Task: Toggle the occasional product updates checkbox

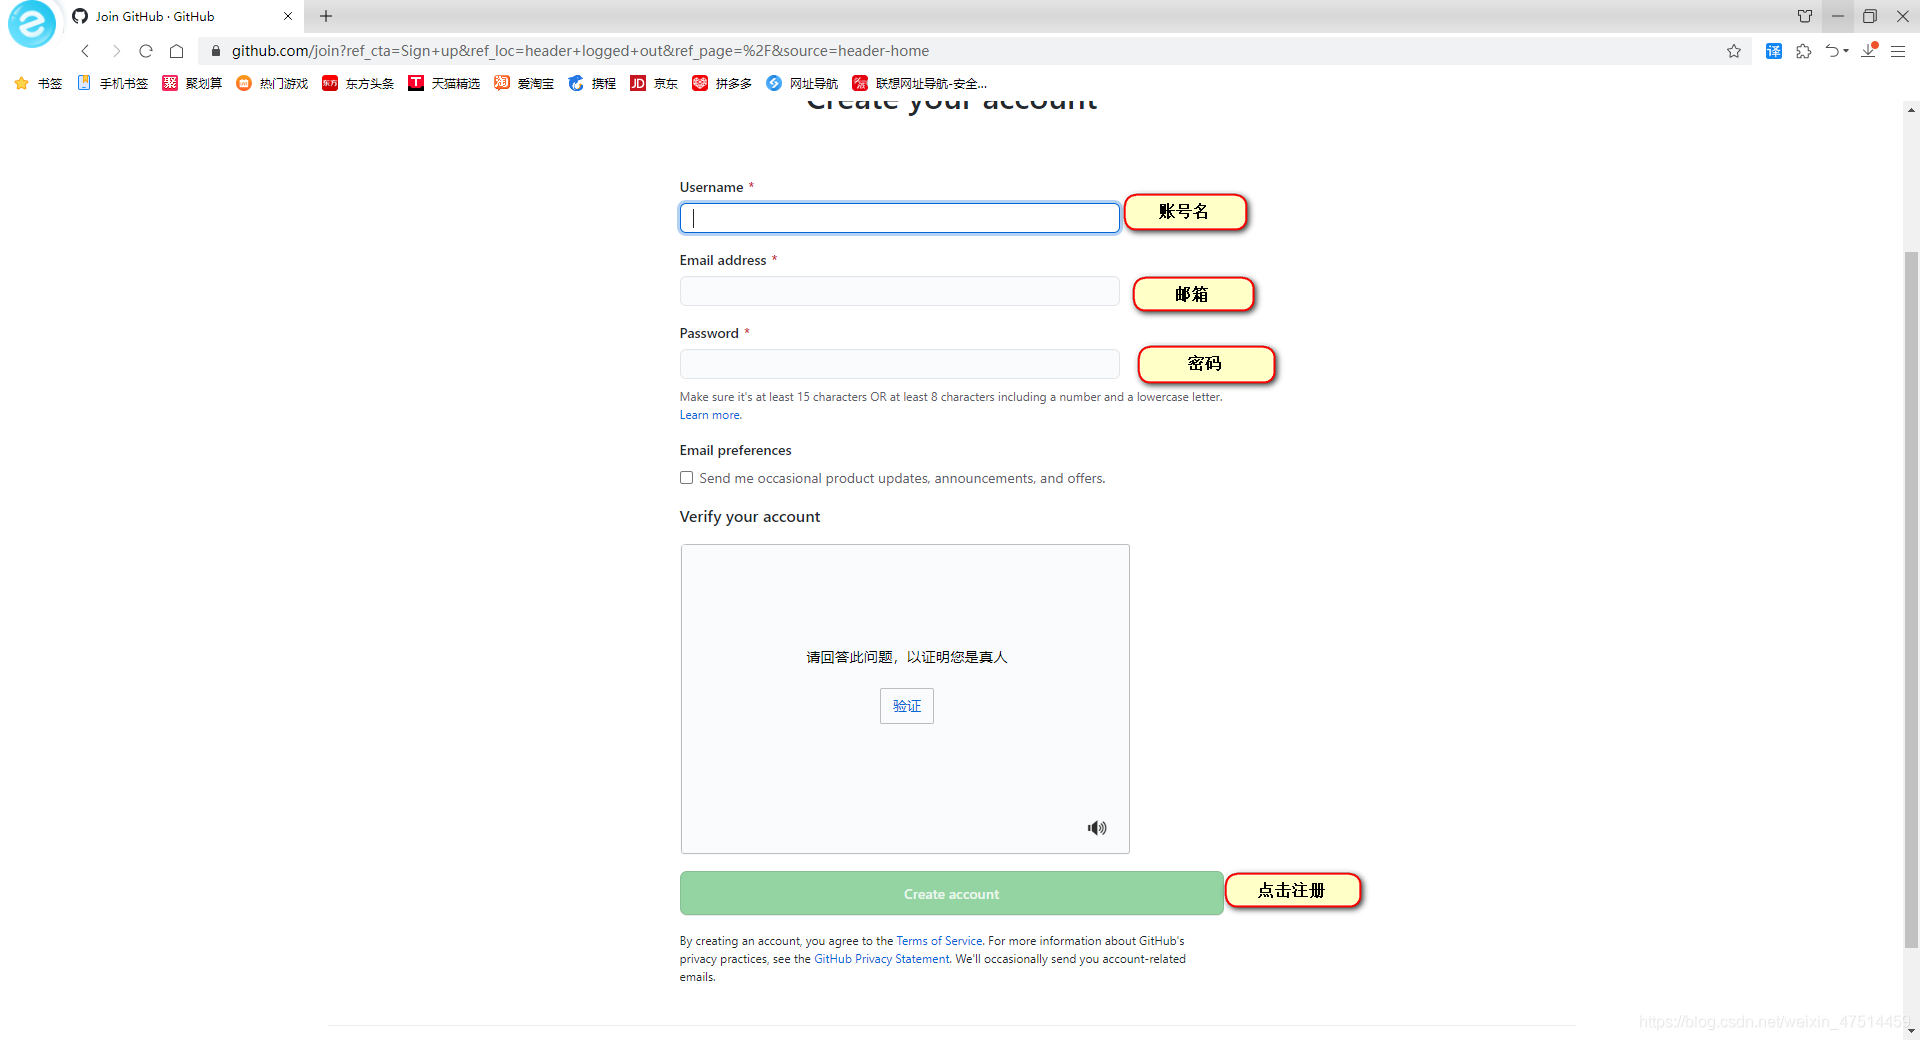Action: coord(686,478)
